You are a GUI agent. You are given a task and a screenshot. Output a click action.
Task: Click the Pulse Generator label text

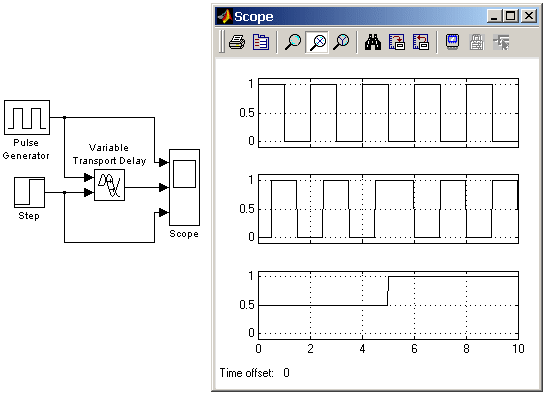click(x=26, y=149)
